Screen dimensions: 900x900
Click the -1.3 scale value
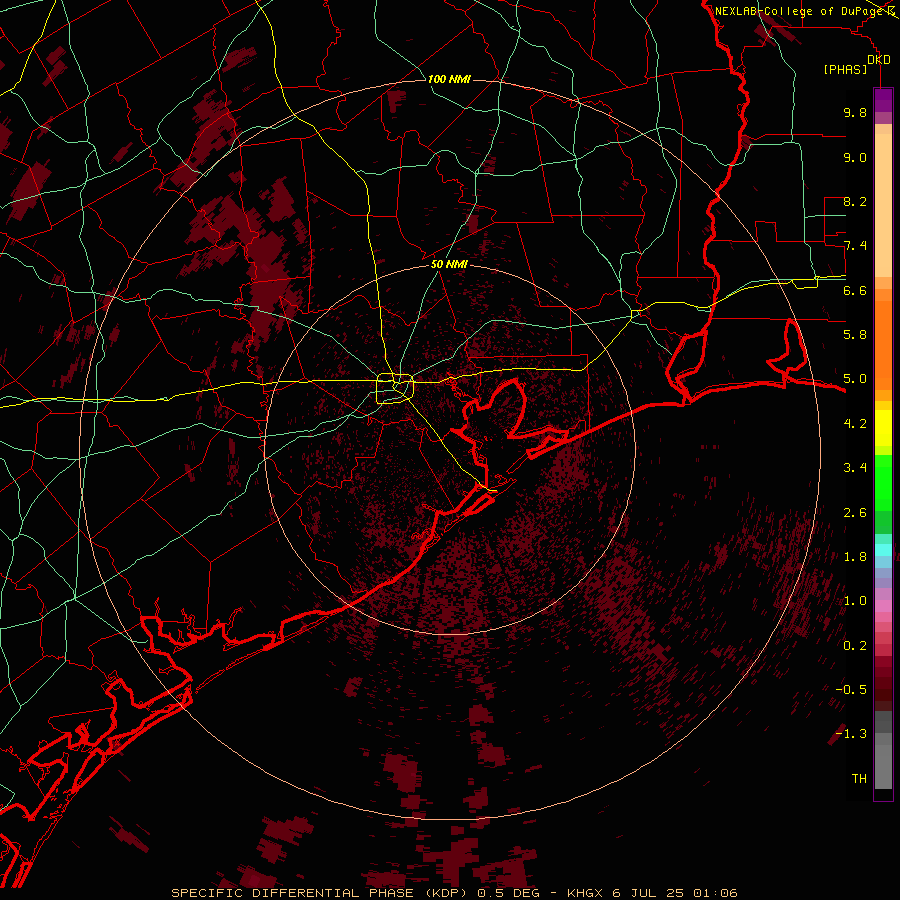pos(851,734)
